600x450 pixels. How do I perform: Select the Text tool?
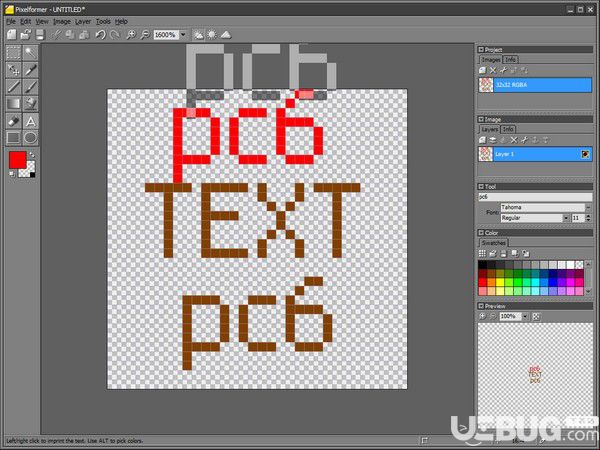coord(31,121)
